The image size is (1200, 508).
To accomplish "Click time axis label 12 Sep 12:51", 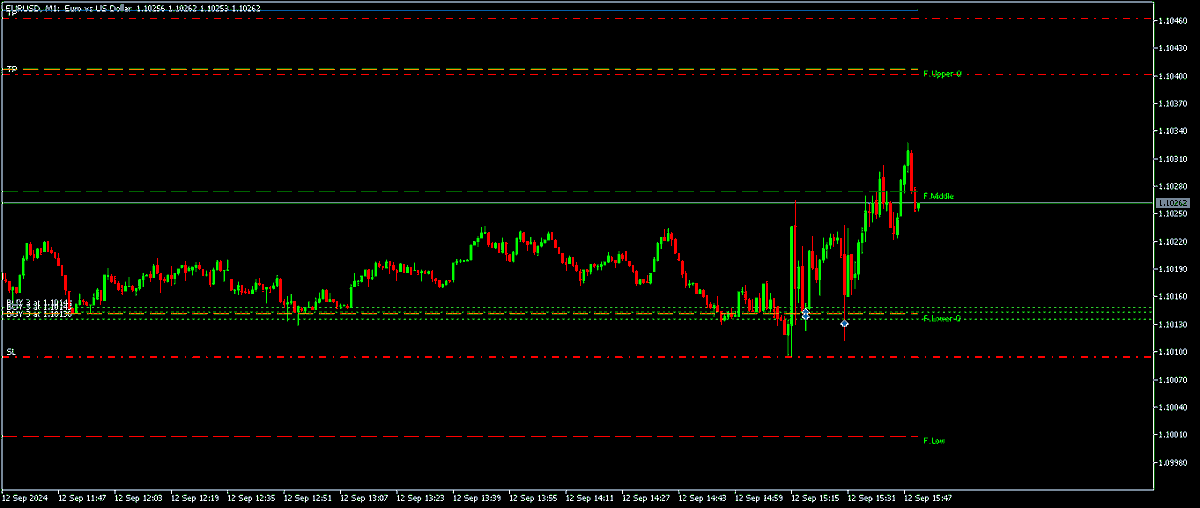I will click(x=308, y=497).
